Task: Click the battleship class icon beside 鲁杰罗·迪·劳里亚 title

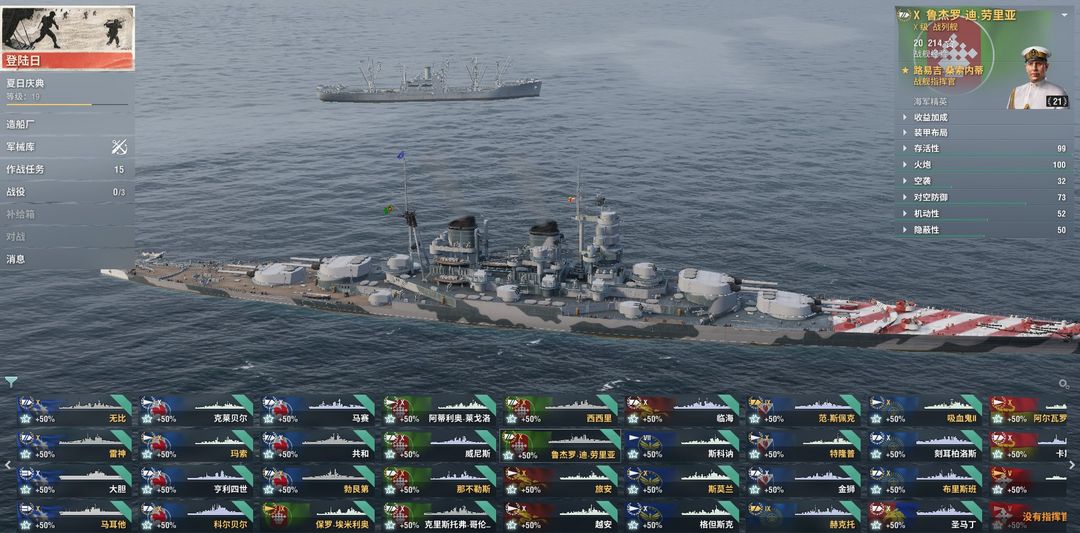Action: coord(904,14)
